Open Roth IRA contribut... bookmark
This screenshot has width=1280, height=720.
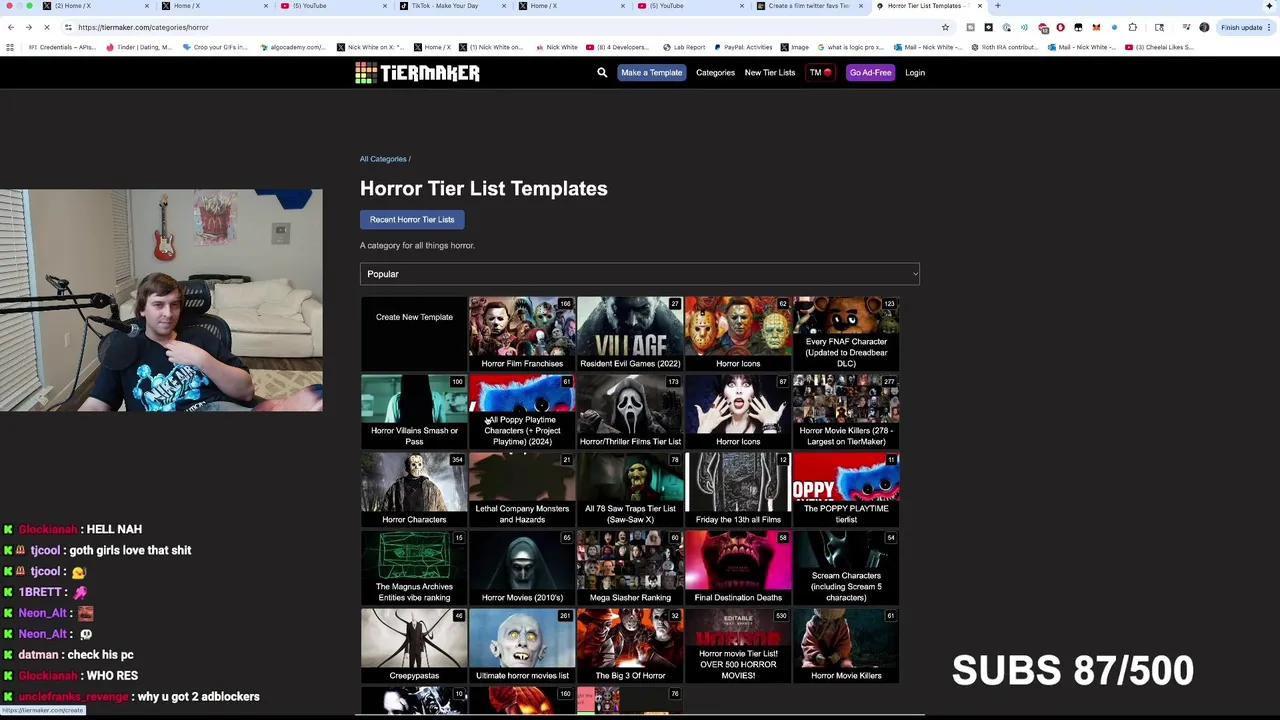tap(1004, 47)
